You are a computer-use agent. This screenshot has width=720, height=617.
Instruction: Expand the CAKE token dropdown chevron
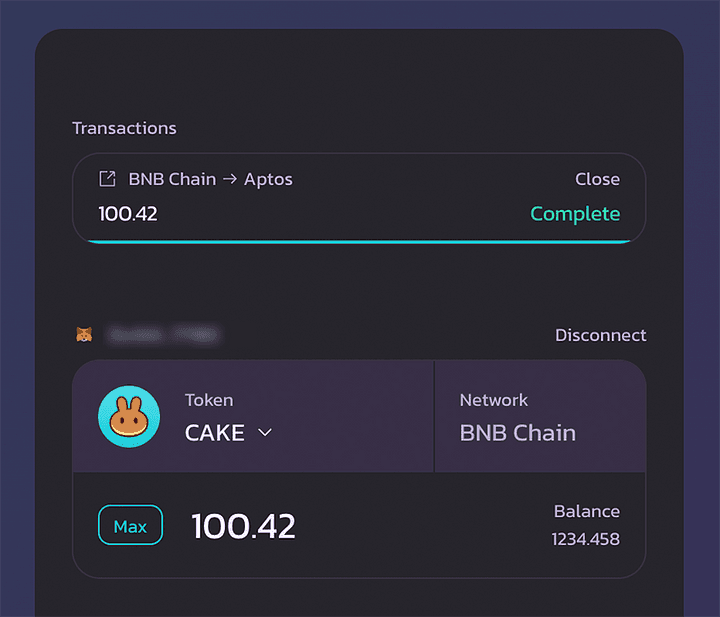pyautogui.click(x=265, y=432)
